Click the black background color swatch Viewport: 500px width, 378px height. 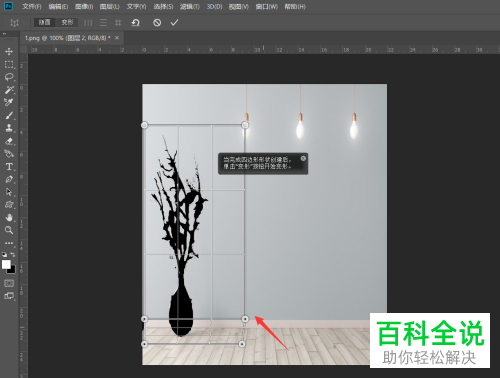(x=12, y=270)
